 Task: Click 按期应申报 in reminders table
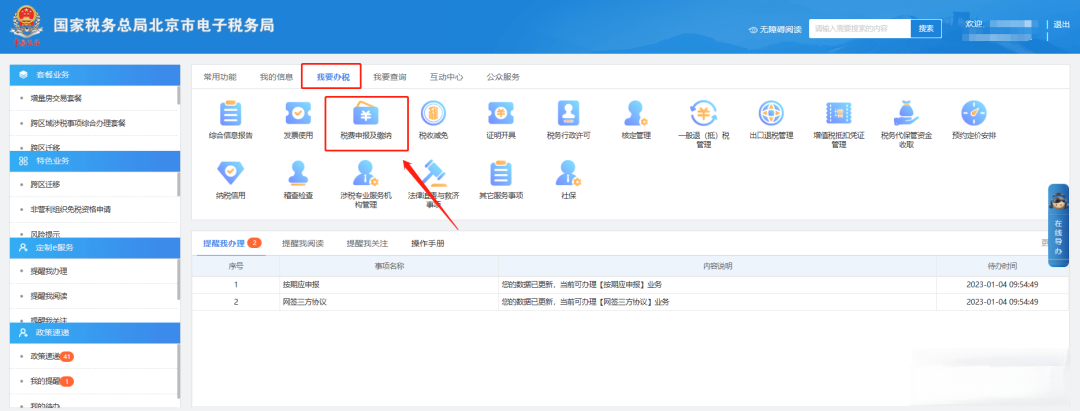(x=301, y=284)
